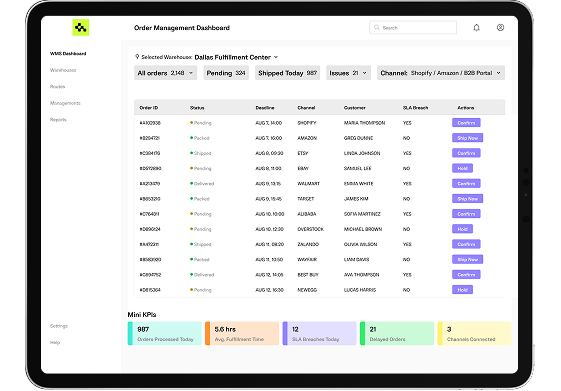Viewport: 561px width, 391px height.
Task: Open Warehouses in the sidebar
Action: pyautogui.click(x=63, y=70)
